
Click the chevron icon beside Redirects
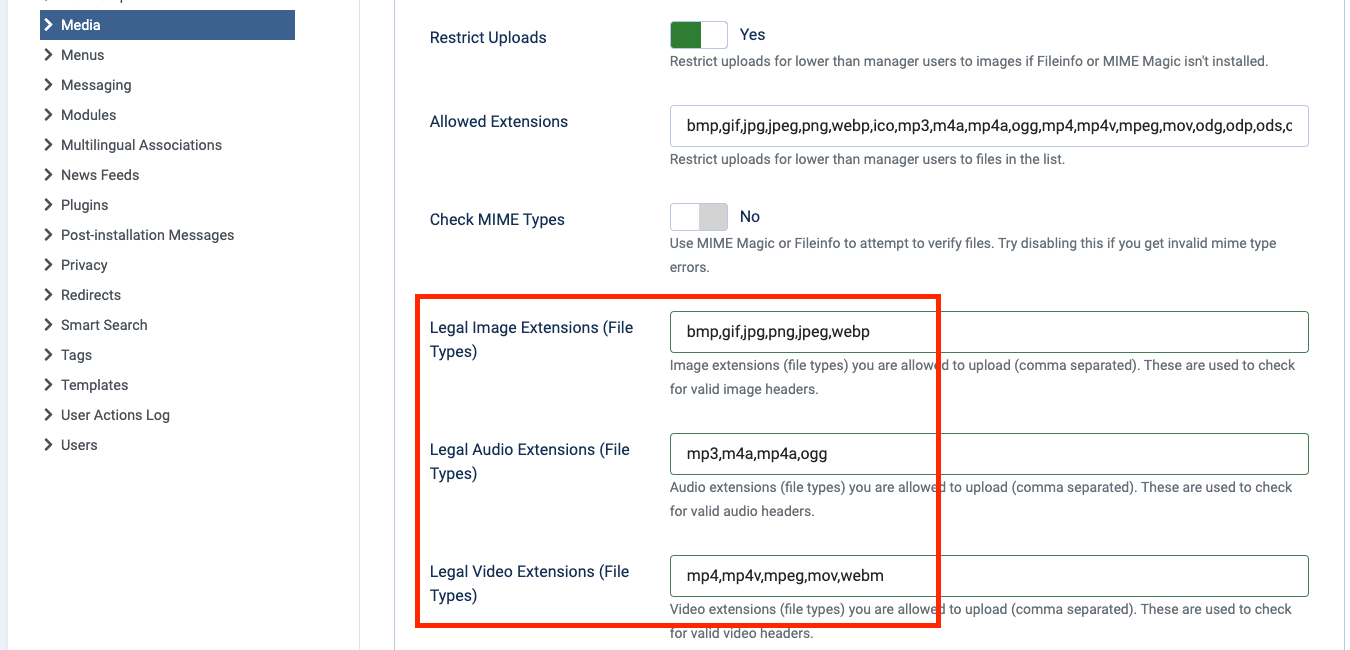[x=48, y=295]
